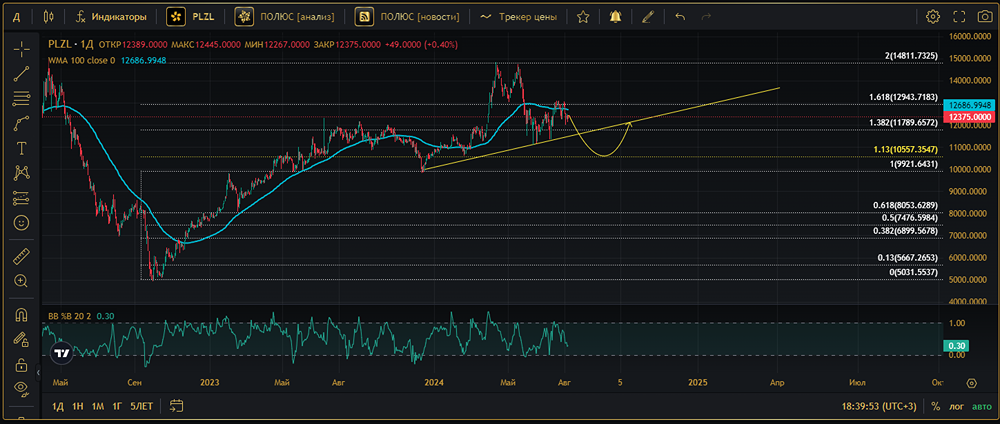Viewport: 1000px width, 424px height.
Task: Toggle stay in drawing mode
Action: [x=22, y=340]
